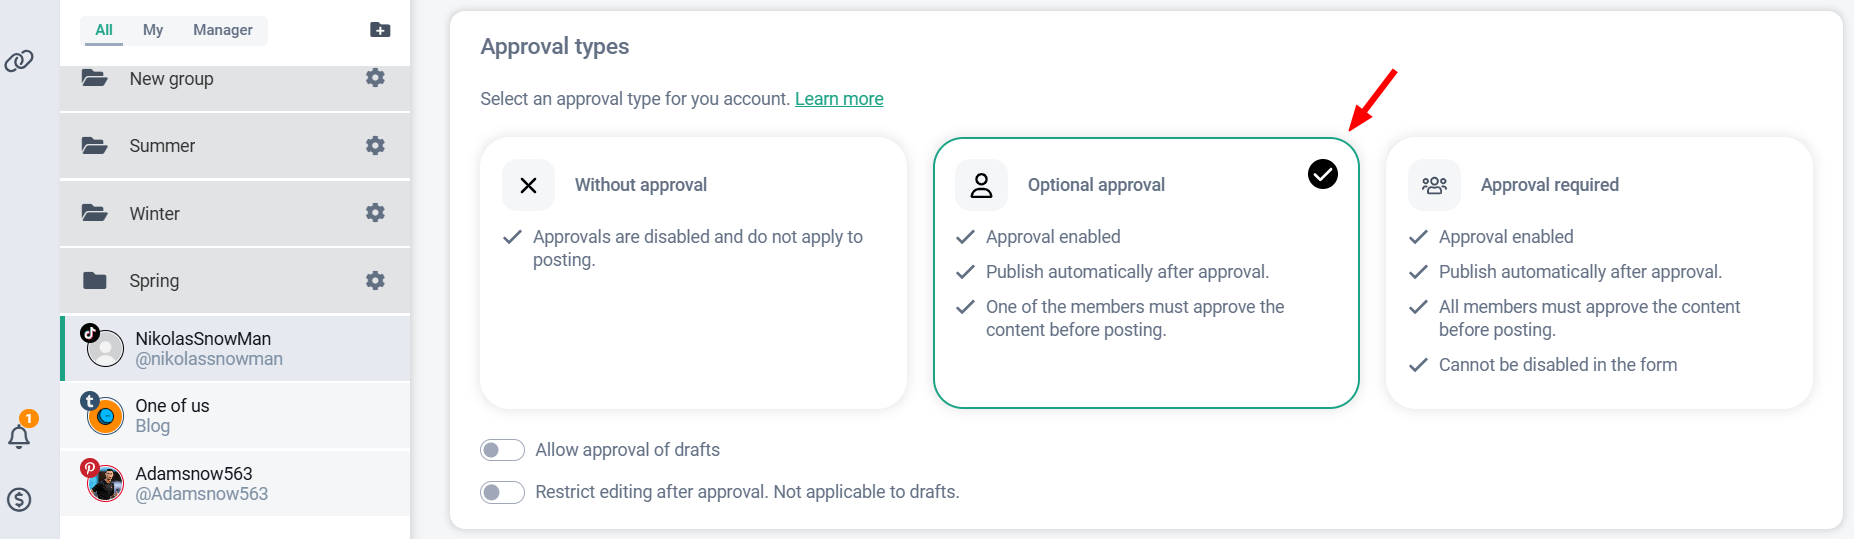Choose the Without approval card

693,272
